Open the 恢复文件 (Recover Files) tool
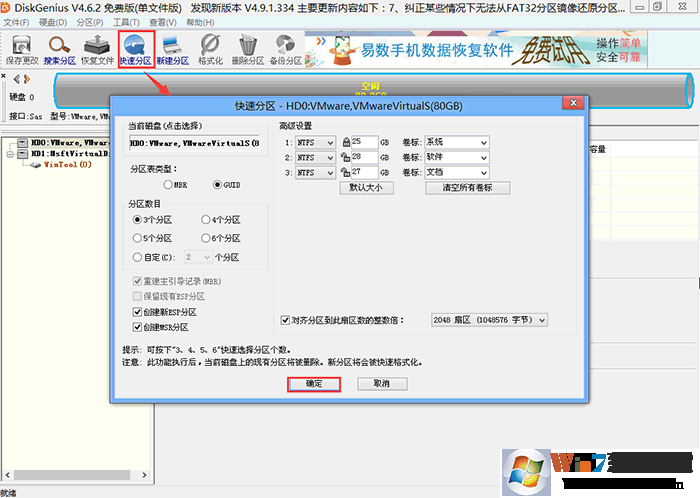 click(96, 48)
